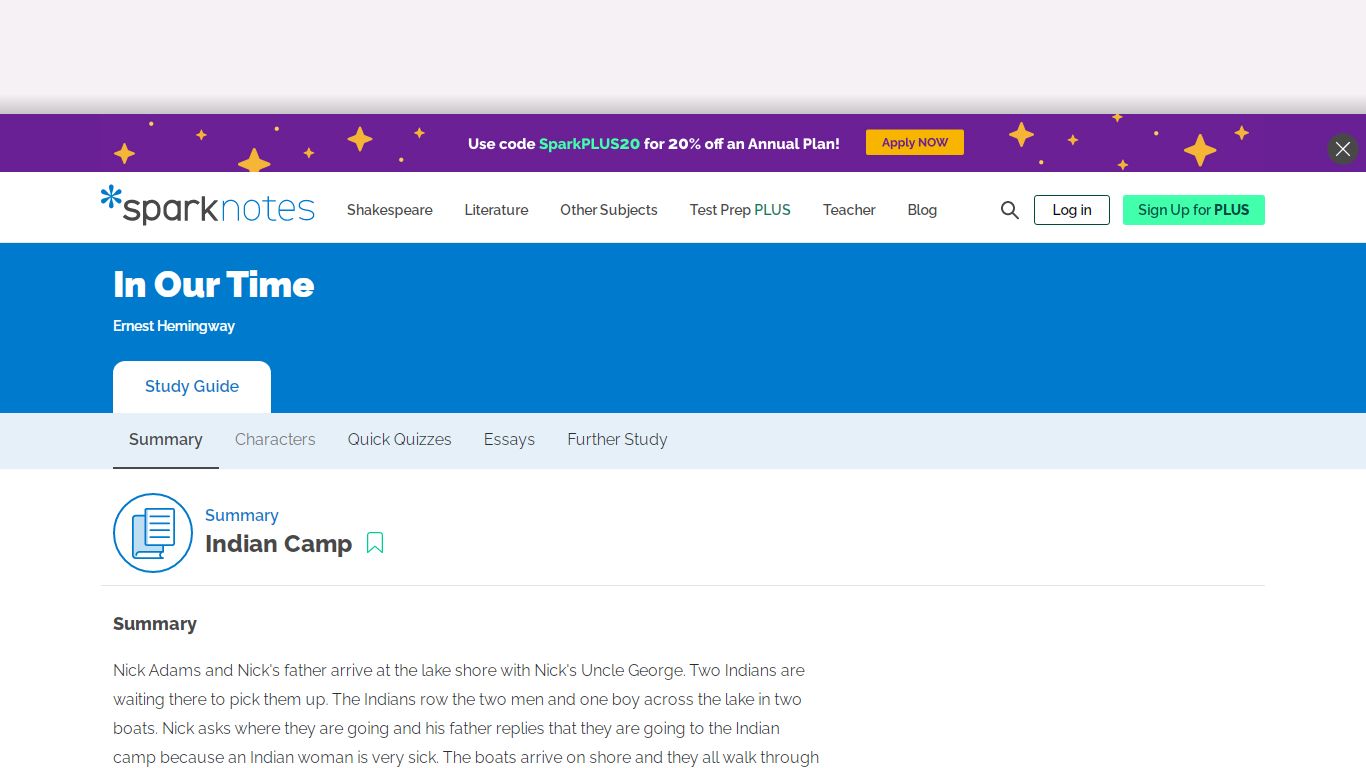Apply the SparkPLUS20 discount now

click(915, 142)
